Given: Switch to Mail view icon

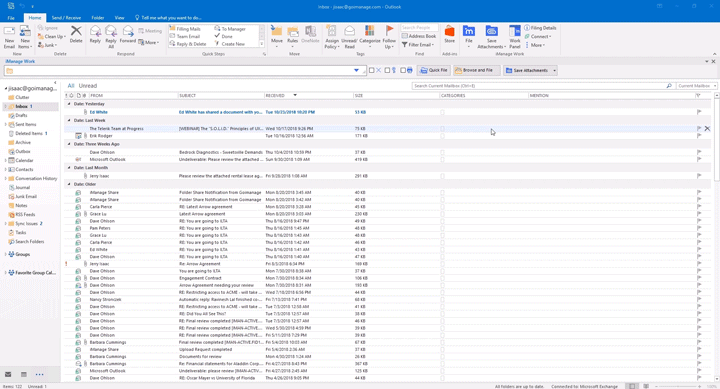Looking at the screenshot, I should 8,375.
